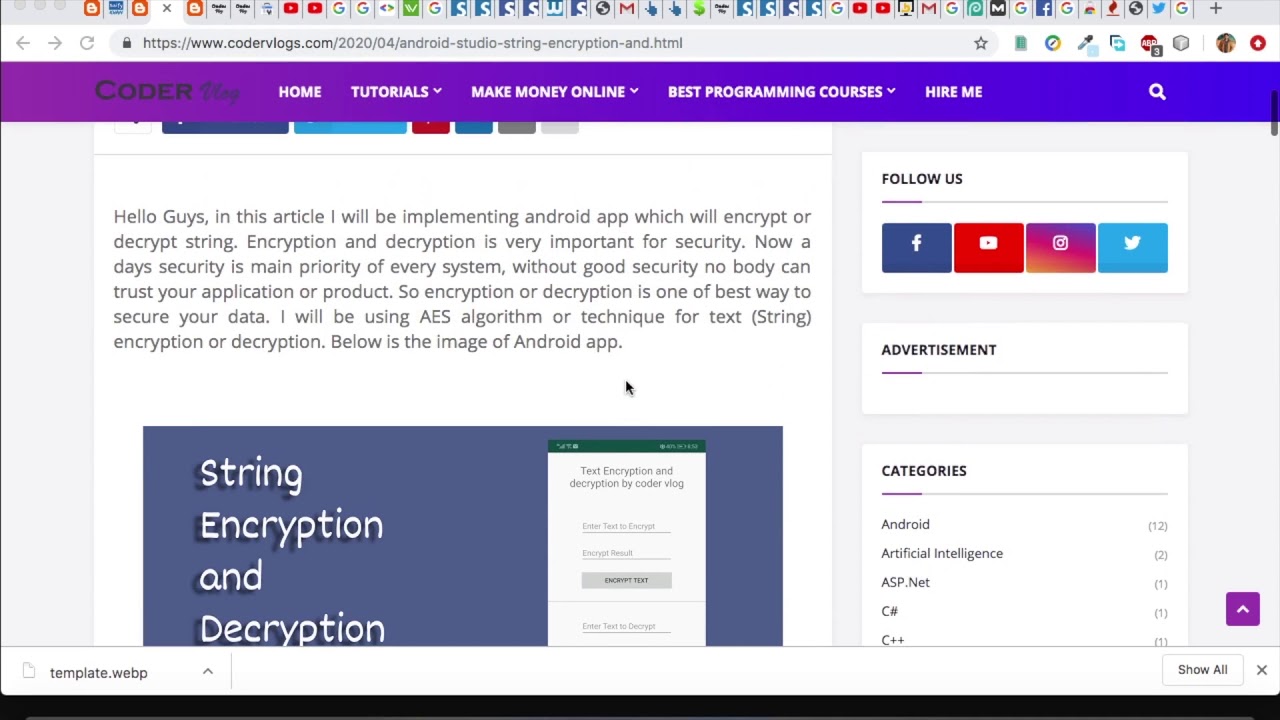Viewport: 1280px width, 720px height.
Task: Bookmark this page with the star
Action: click(x=981, y=43)
